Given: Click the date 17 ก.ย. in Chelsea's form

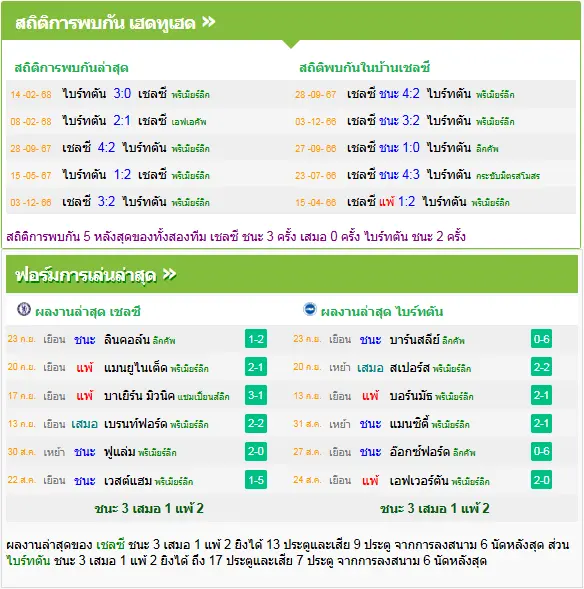Looking at the screenshot, I should 22,396.
